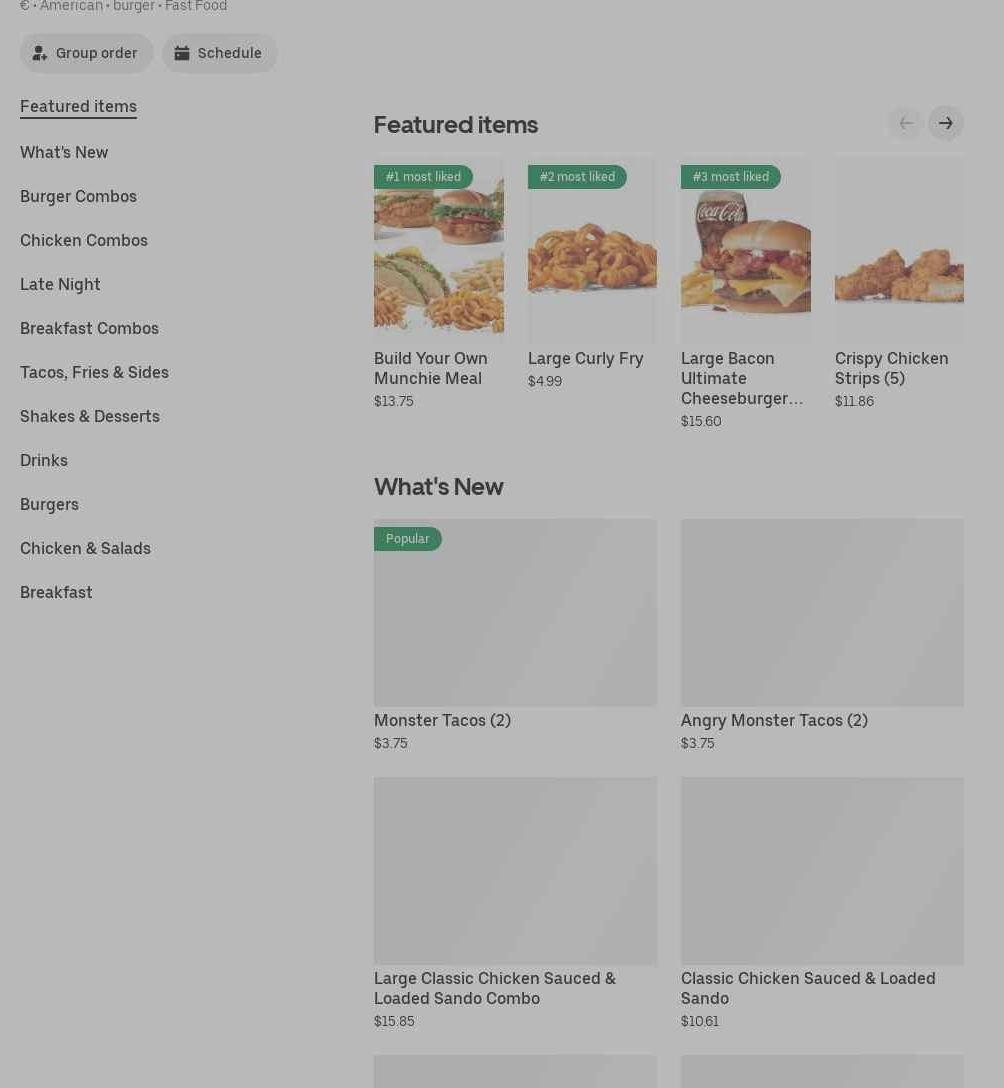Screen dimensions: 1004x1088
Task: Click the Popular badge on Monster Tacos
Action: pyautogui.click(x=408, y=539)
